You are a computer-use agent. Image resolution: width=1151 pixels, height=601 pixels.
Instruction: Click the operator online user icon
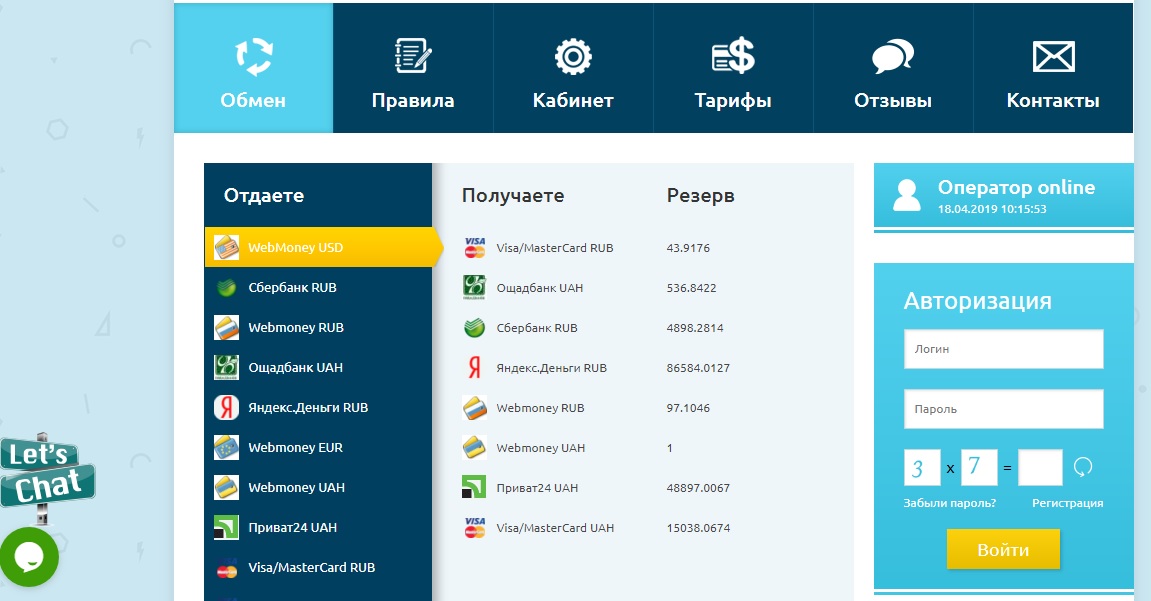pyautogui.click(x=906, y=195)
